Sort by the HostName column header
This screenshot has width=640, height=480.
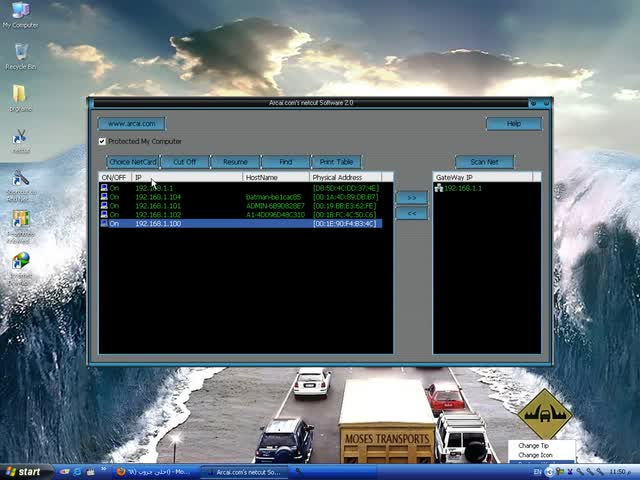pyautogui.click(x=276, y=177)
